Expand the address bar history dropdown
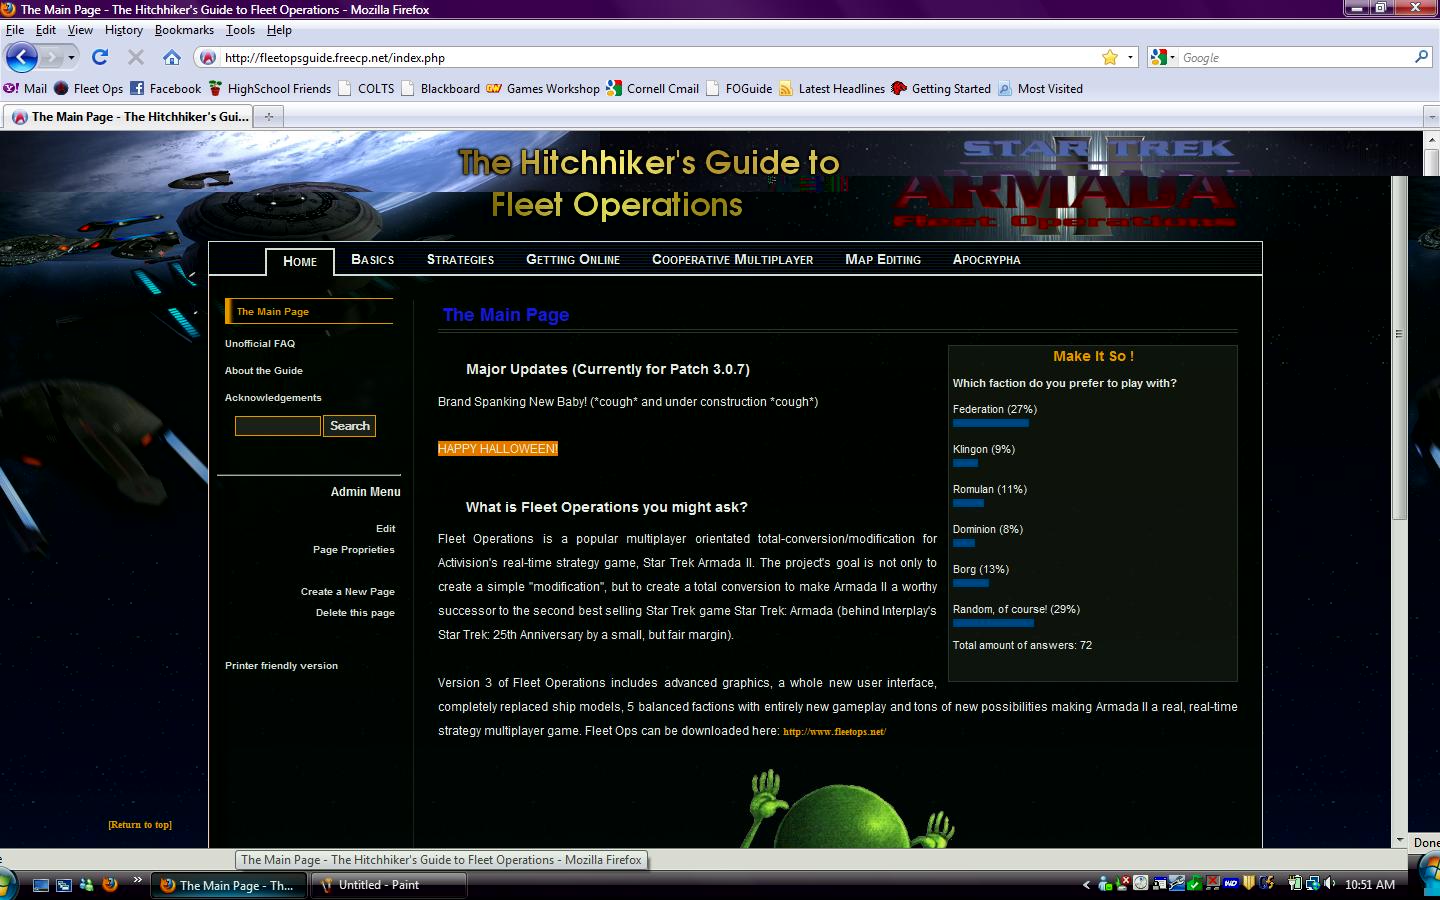The image size is (1440, 900). tap(1130, 57)
